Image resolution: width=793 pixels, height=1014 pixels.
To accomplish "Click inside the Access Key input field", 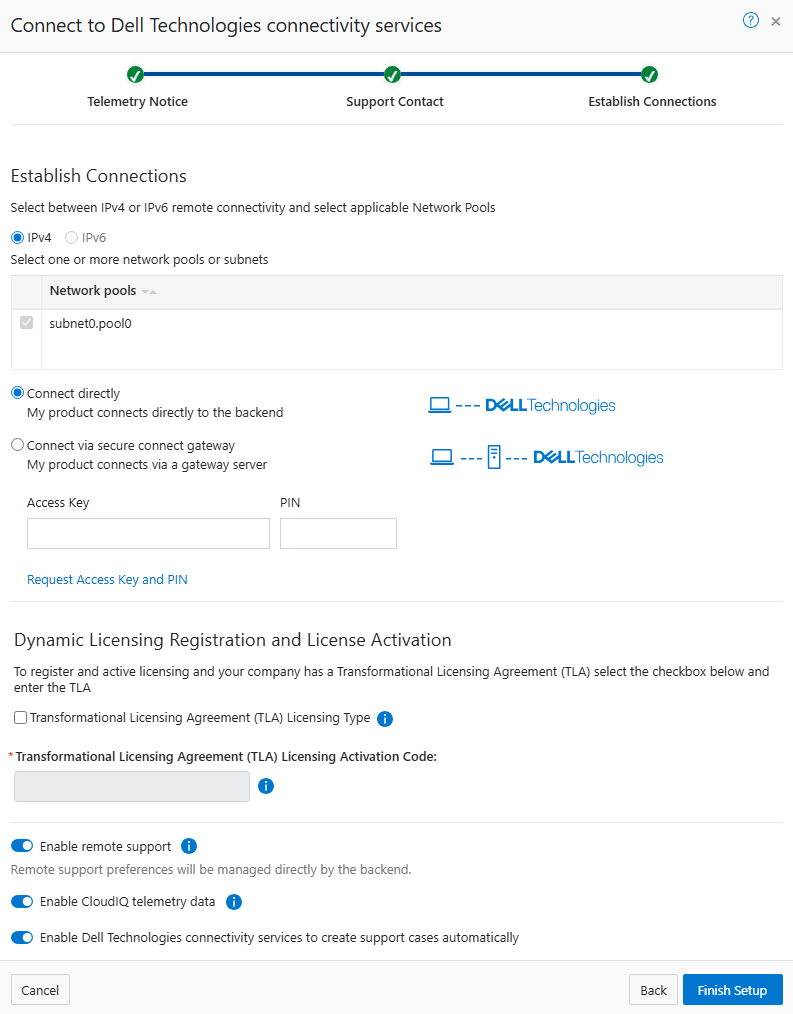I will pyautogui.click(x=147, y=533).
